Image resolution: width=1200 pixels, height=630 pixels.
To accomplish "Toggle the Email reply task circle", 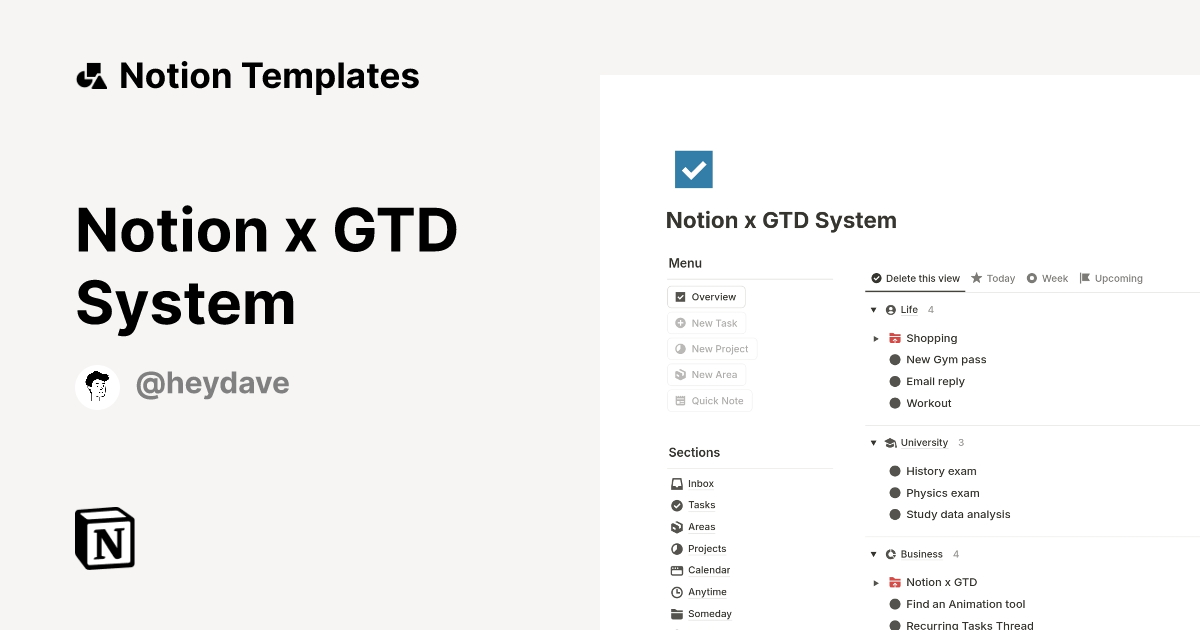I will (x=895, y=381).
